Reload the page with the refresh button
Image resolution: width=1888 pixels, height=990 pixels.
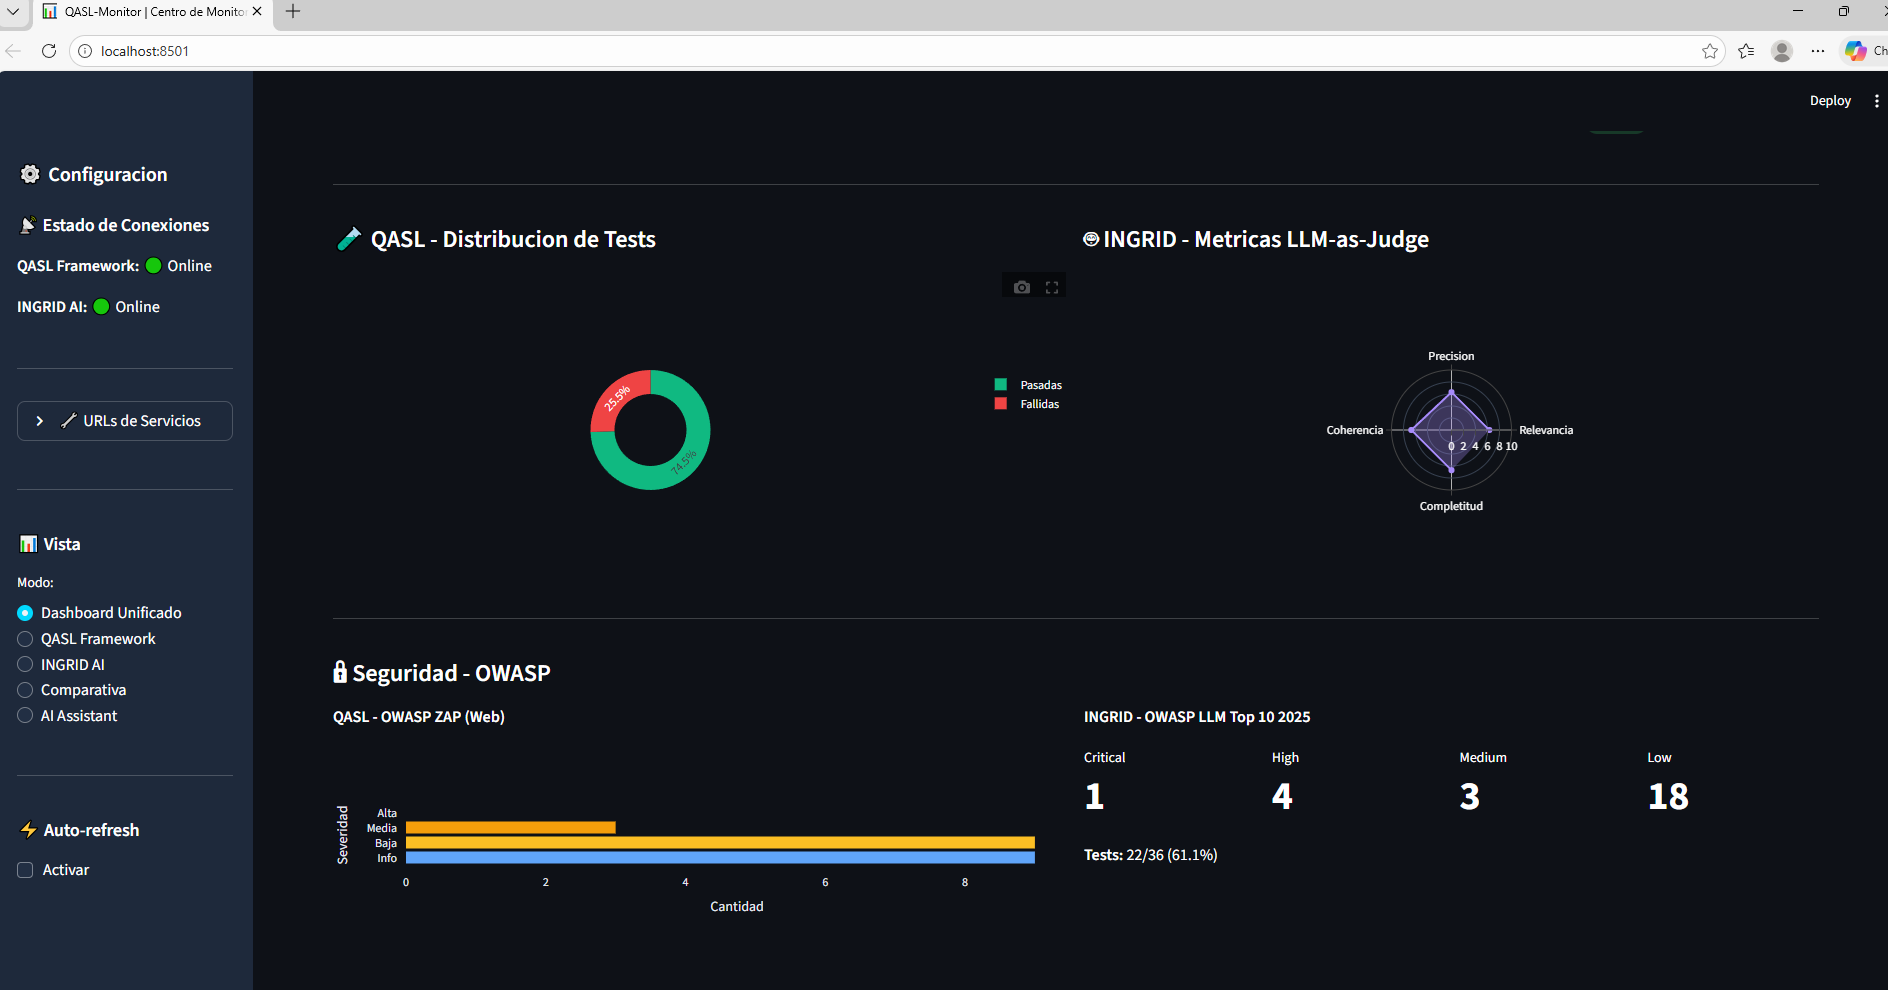tap(48, 51)
